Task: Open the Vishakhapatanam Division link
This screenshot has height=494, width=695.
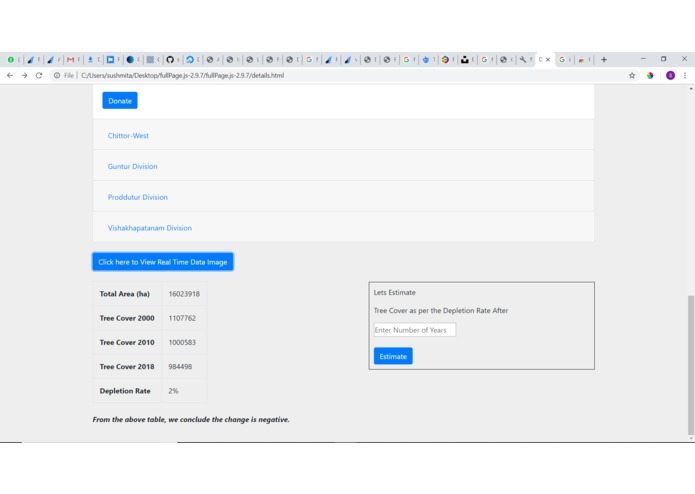Action: click(x=150, y=228)
